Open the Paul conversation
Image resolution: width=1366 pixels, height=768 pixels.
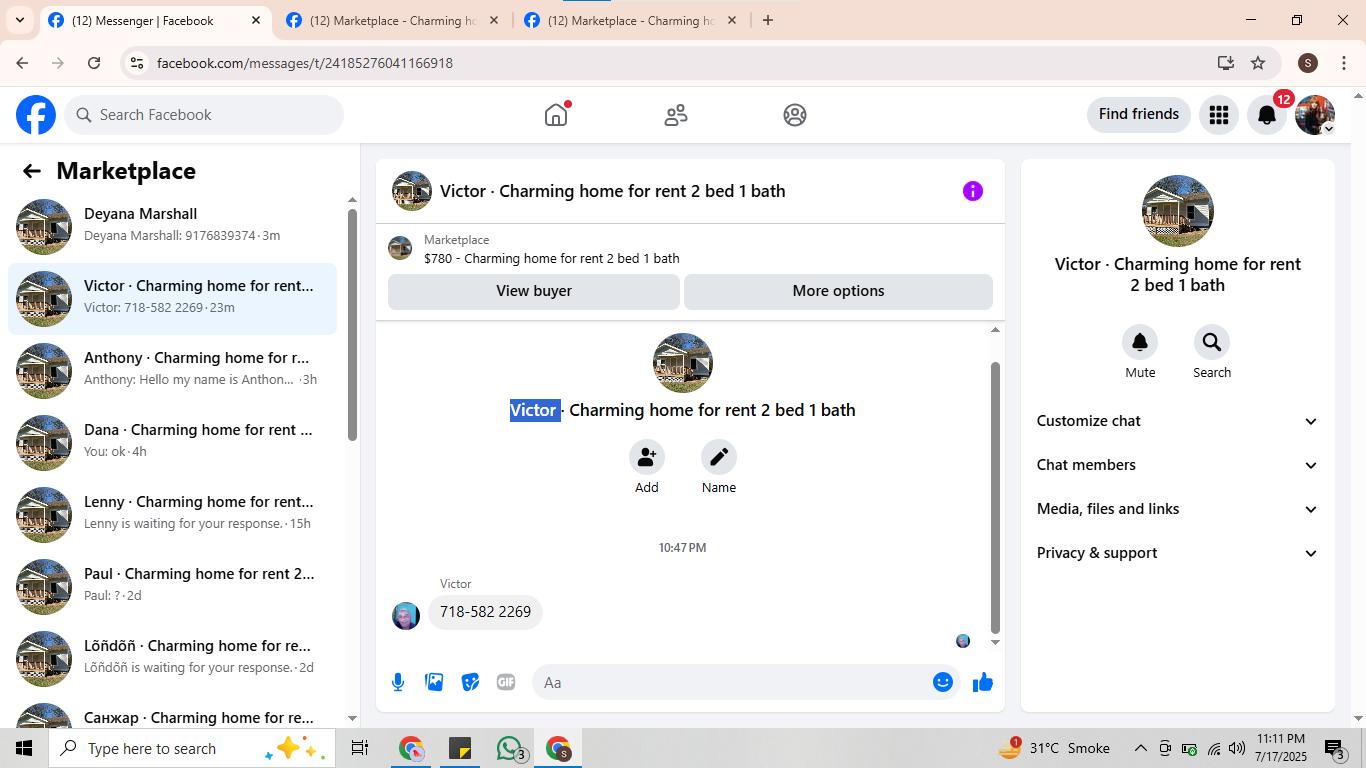[x=172, y=587]
